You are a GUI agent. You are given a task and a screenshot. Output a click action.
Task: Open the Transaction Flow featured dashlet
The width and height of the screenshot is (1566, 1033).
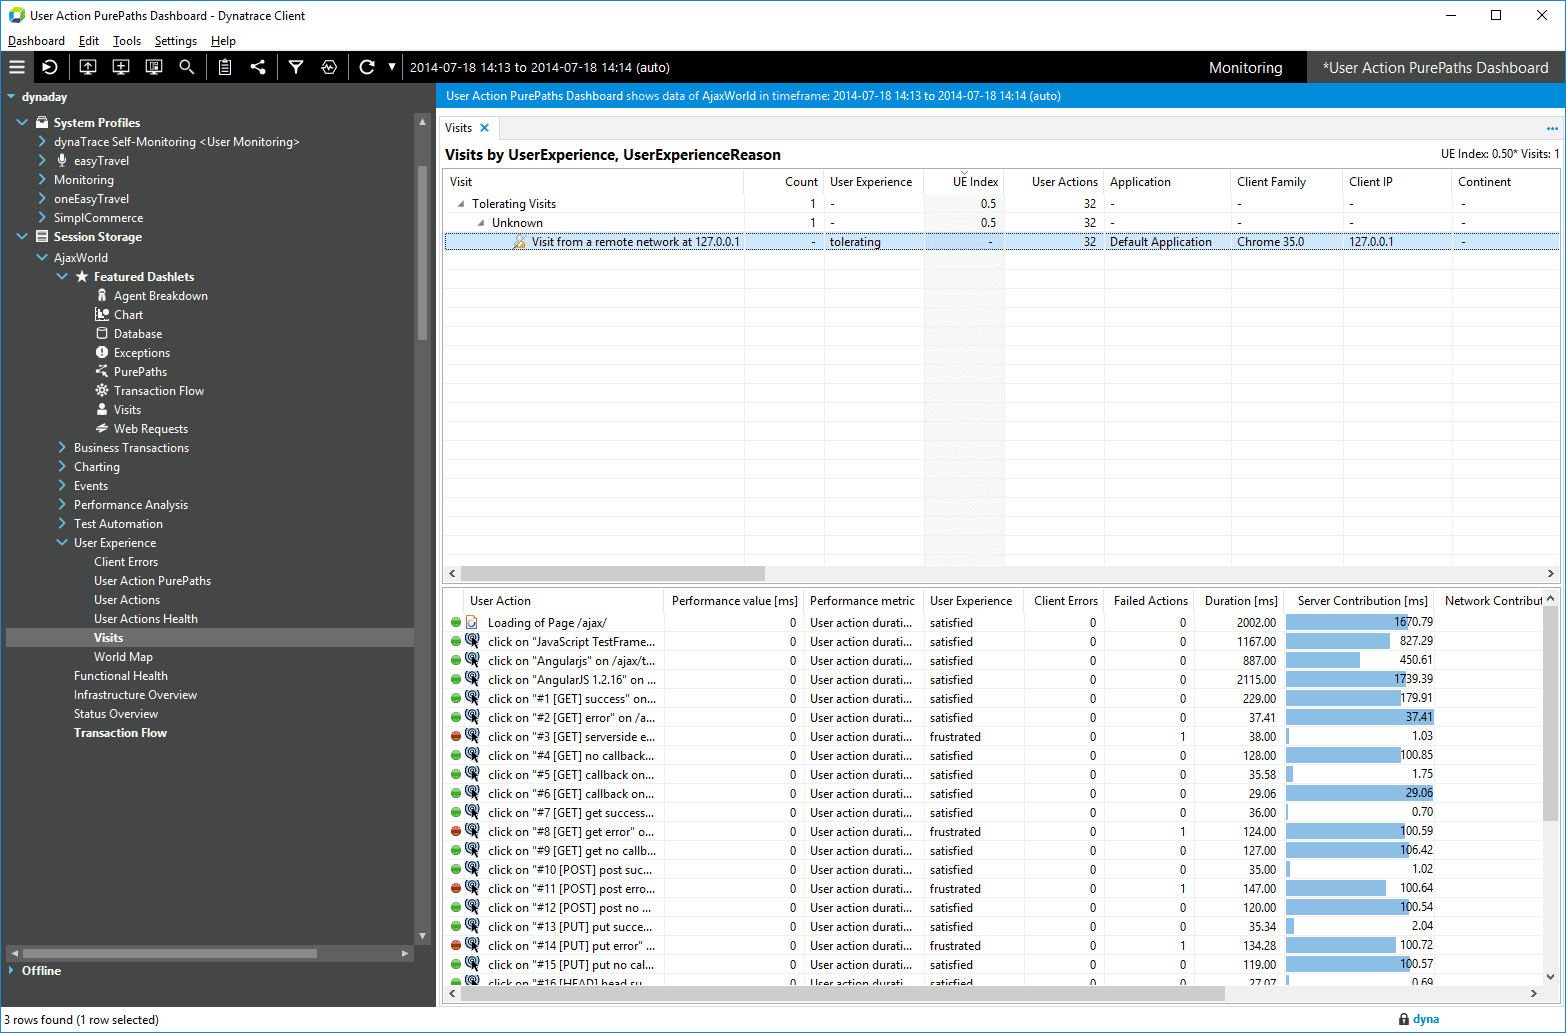pyautogui.click(x=158, y=391)
